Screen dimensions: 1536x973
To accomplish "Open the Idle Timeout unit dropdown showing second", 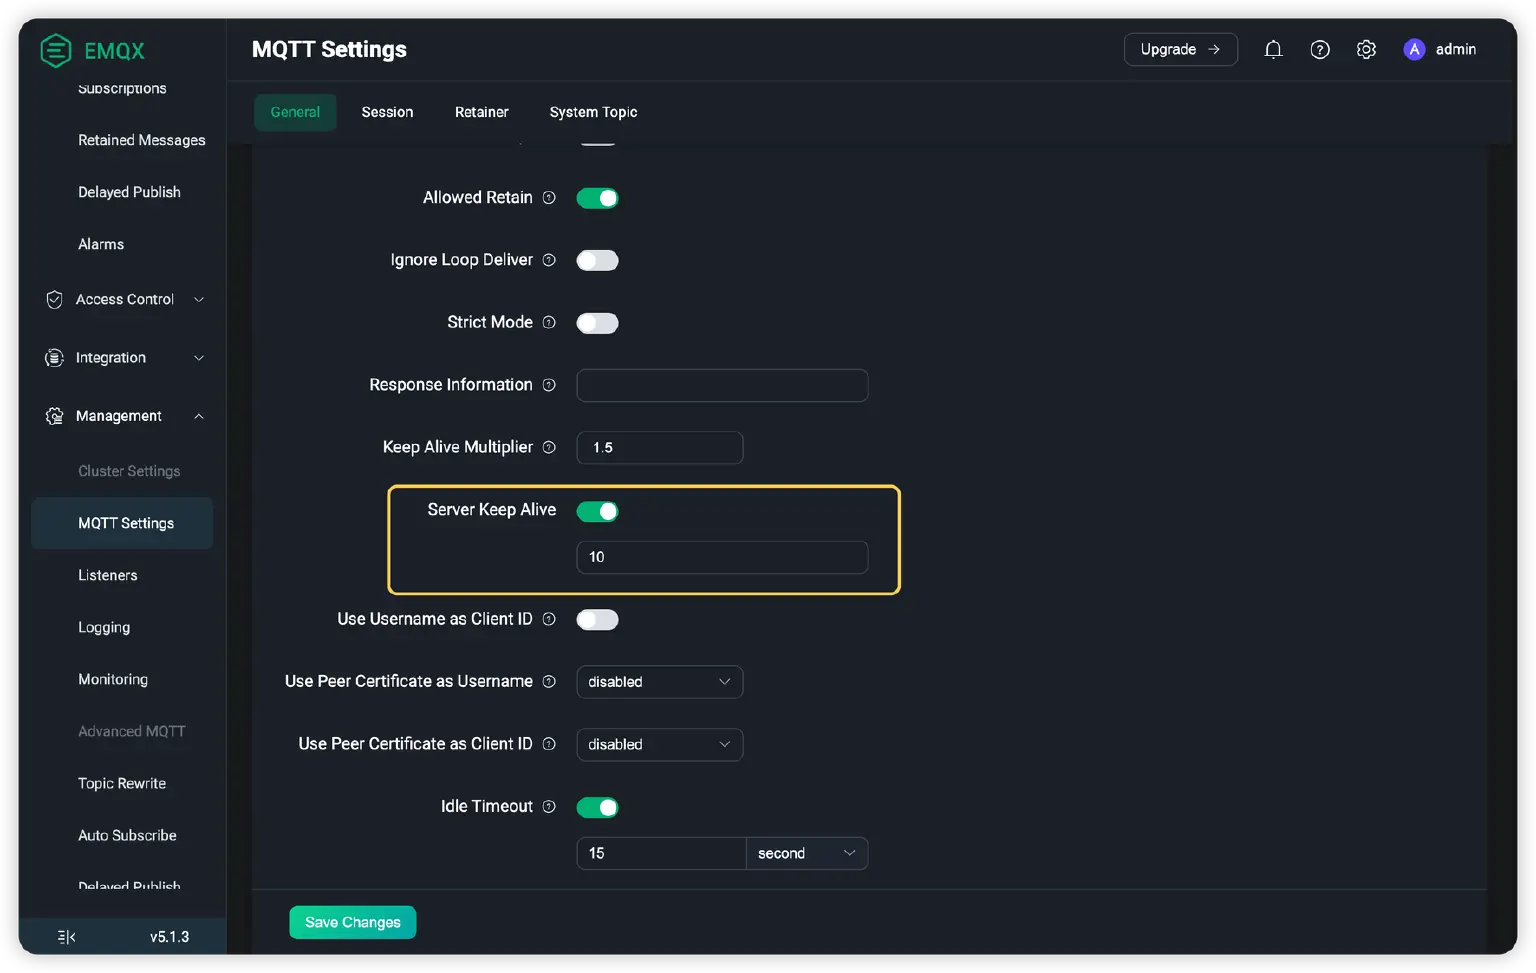I will point(806,853).
